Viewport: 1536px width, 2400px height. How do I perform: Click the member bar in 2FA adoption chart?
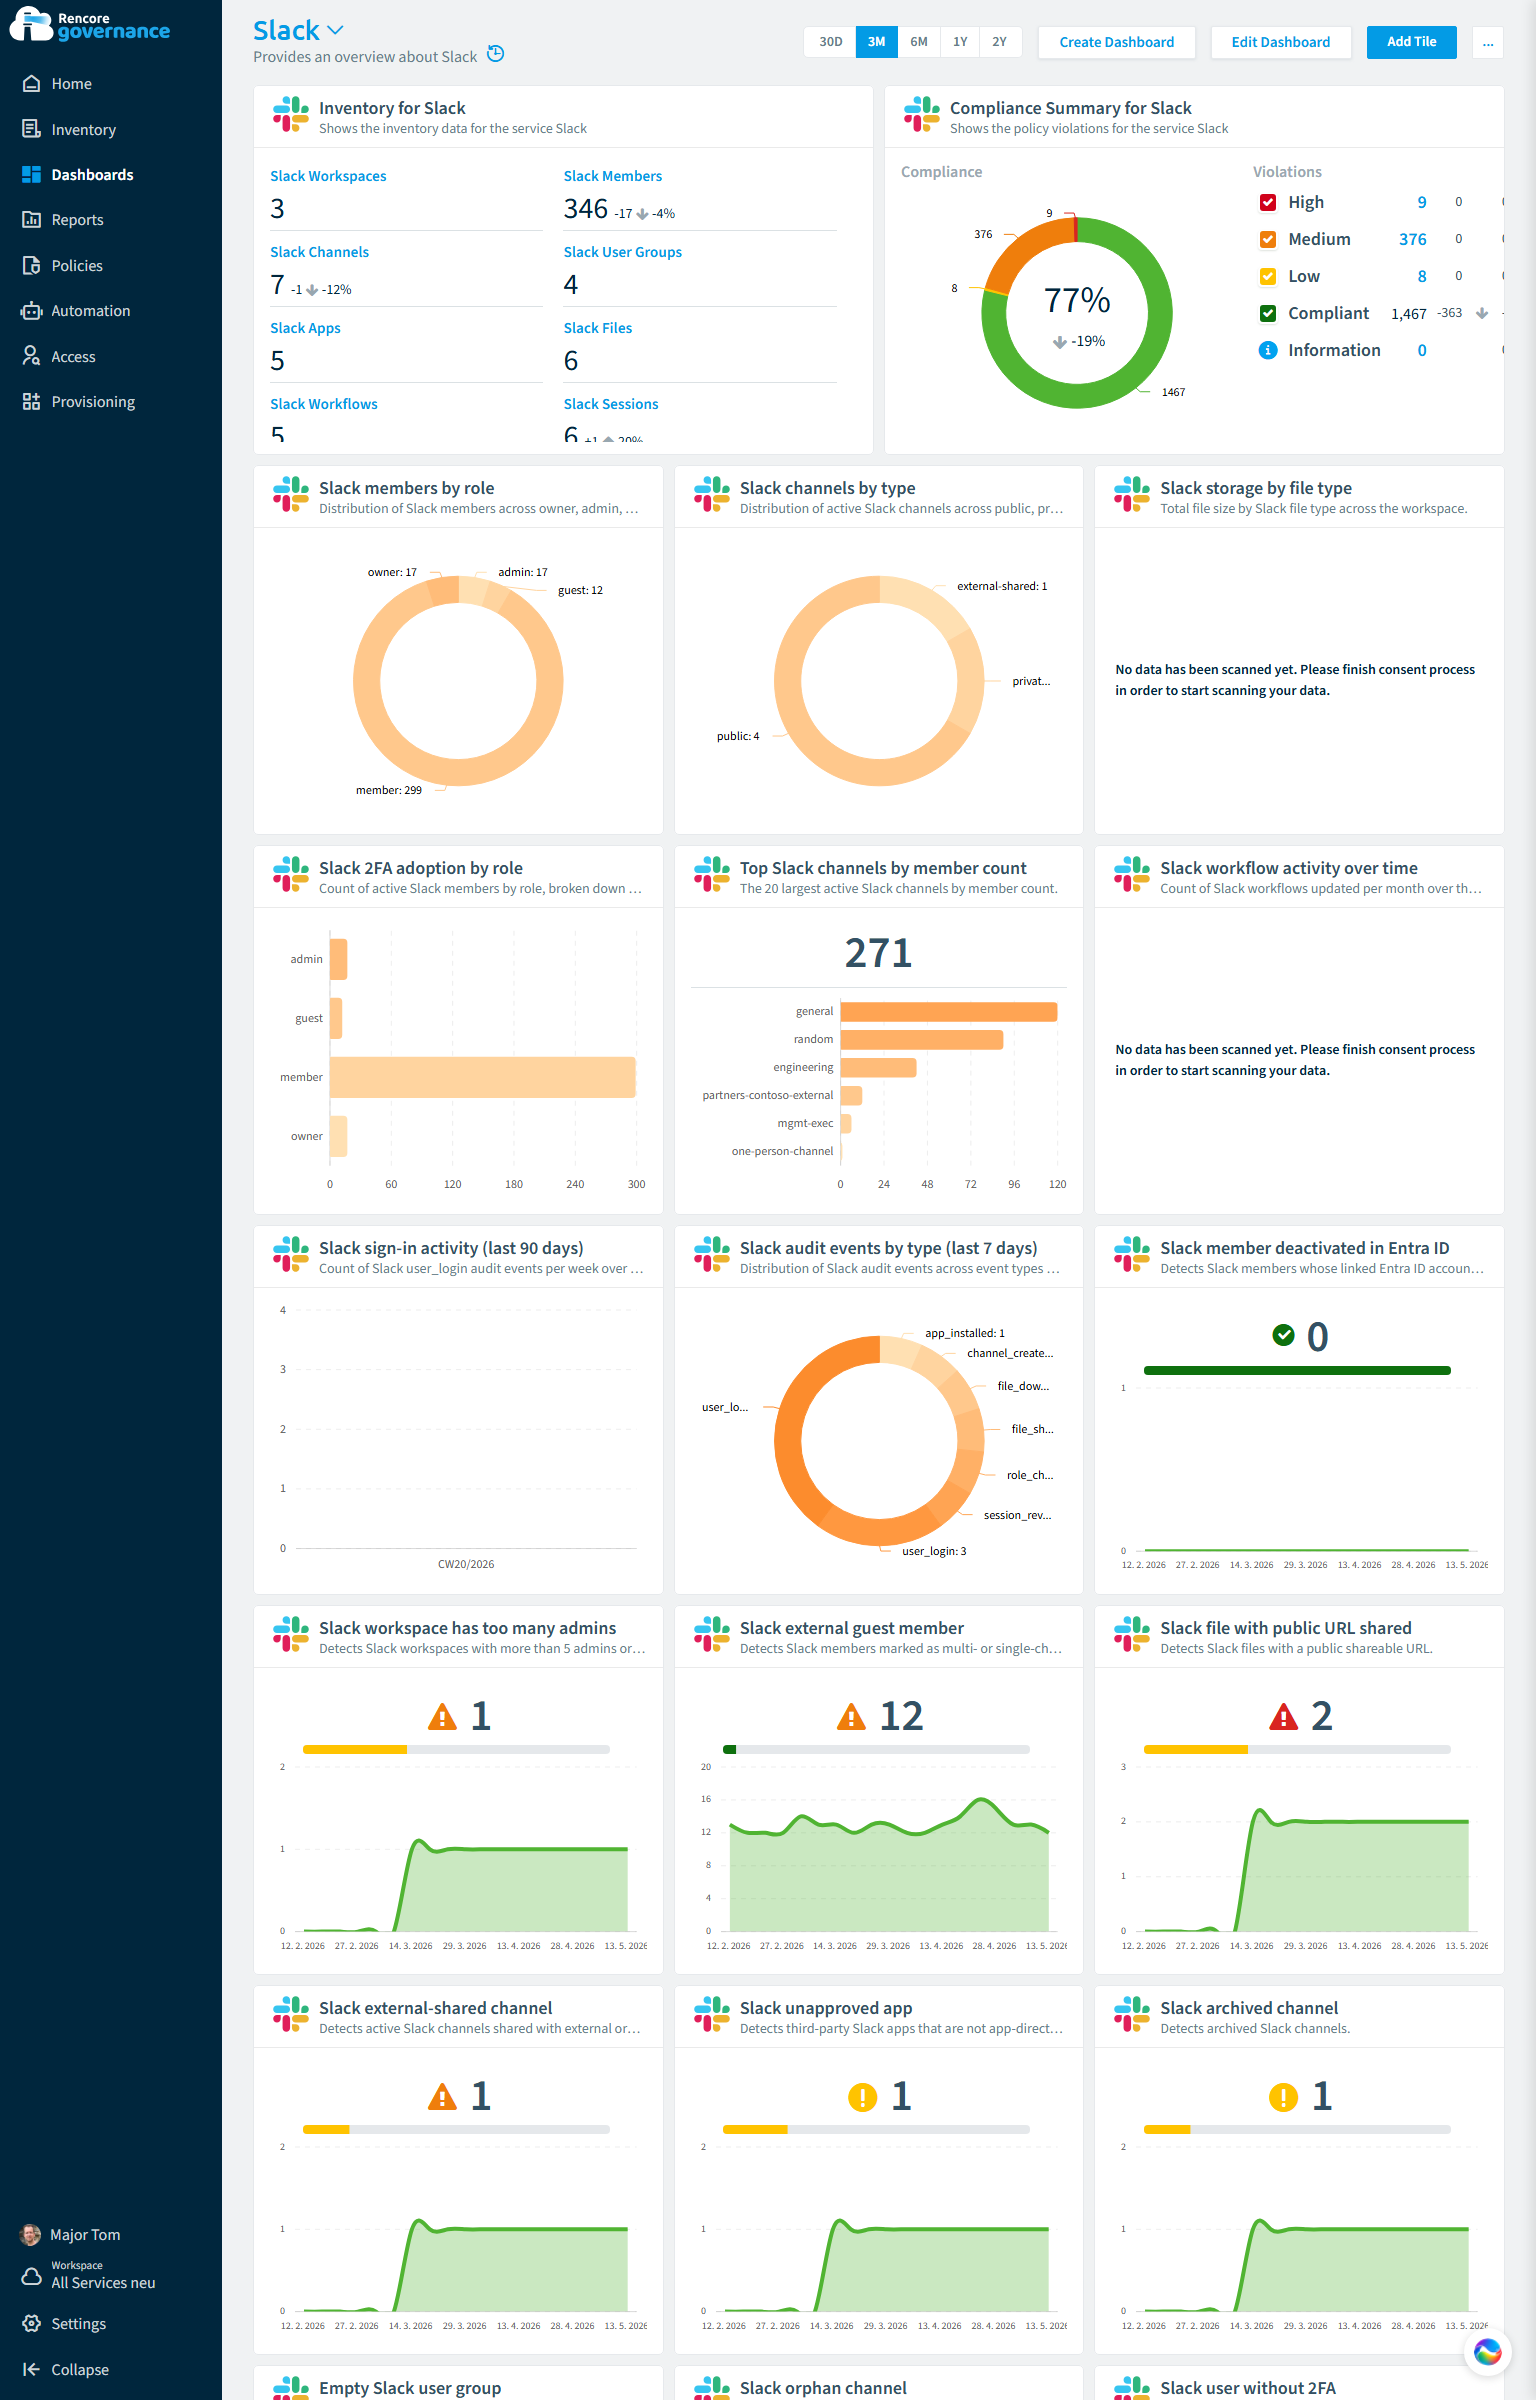[483, 1077]
